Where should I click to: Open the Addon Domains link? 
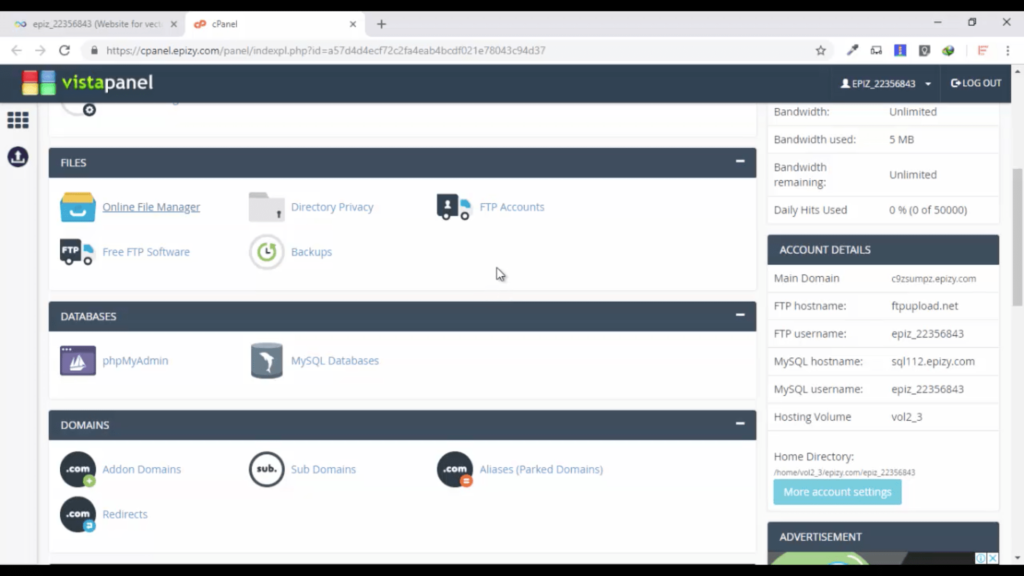coord(141,470)
